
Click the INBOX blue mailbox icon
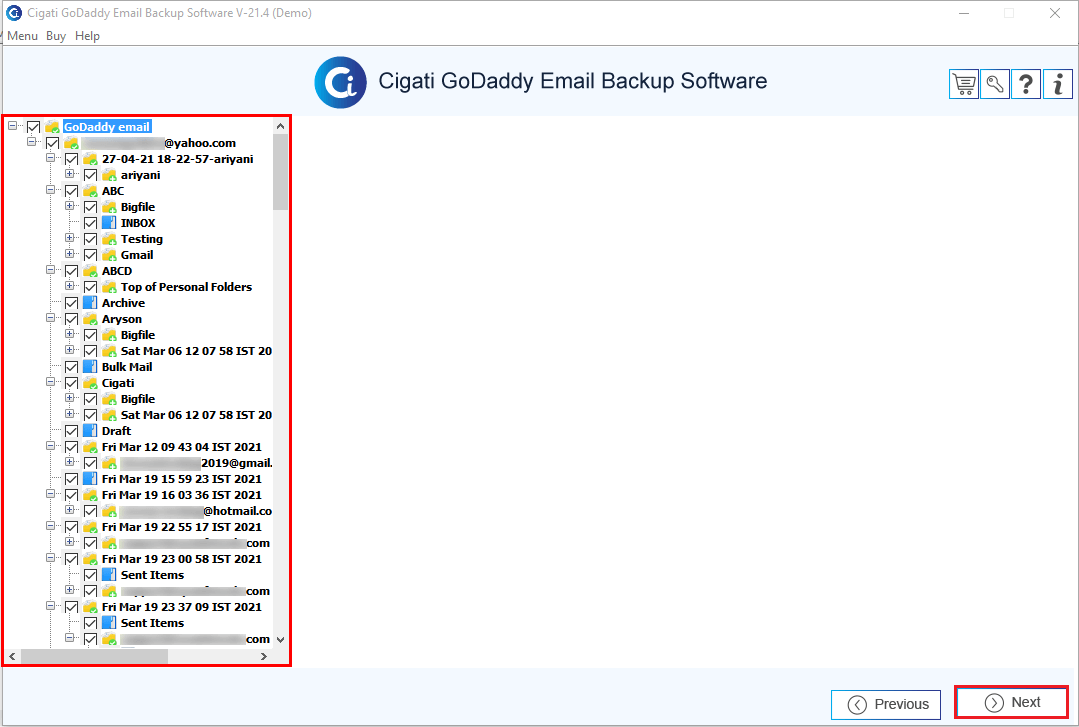[109, 223]
